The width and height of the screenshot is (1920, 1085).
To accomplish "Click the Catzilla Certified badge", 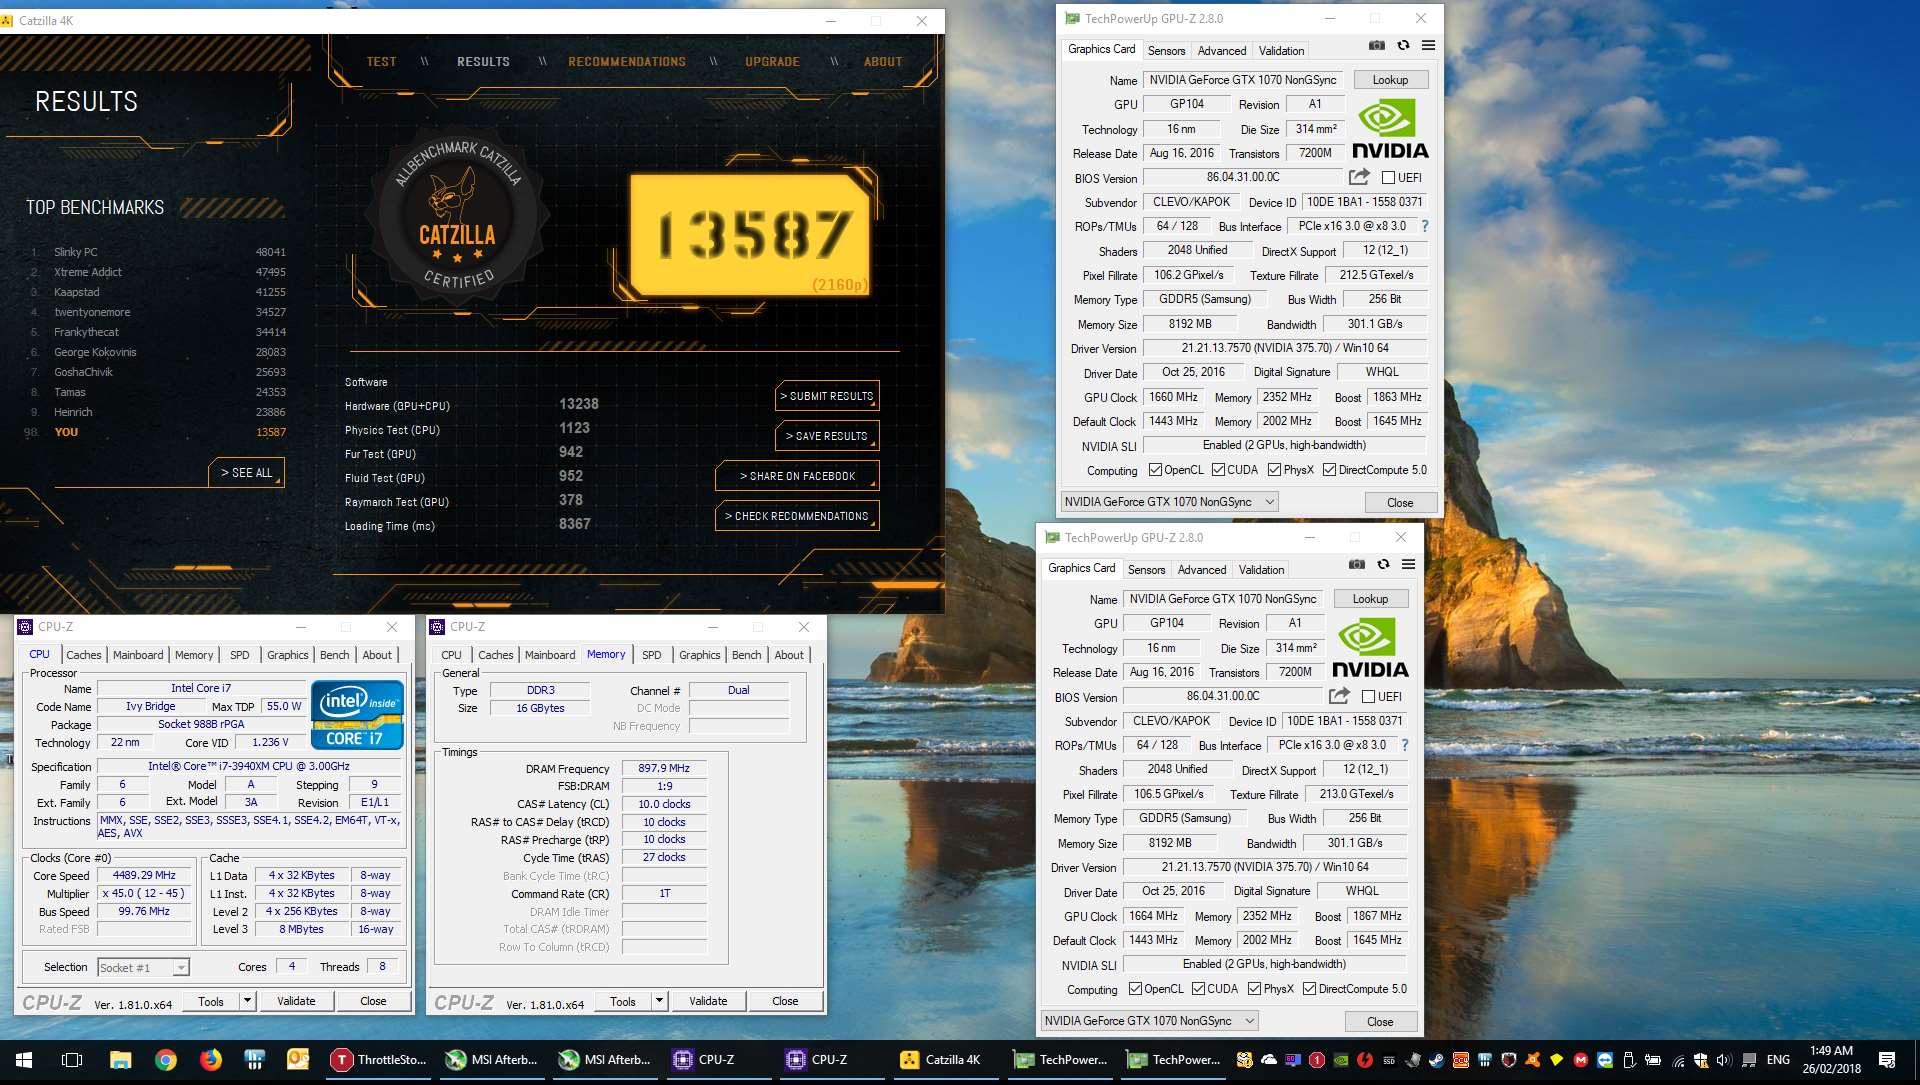I will pos(458,214).
